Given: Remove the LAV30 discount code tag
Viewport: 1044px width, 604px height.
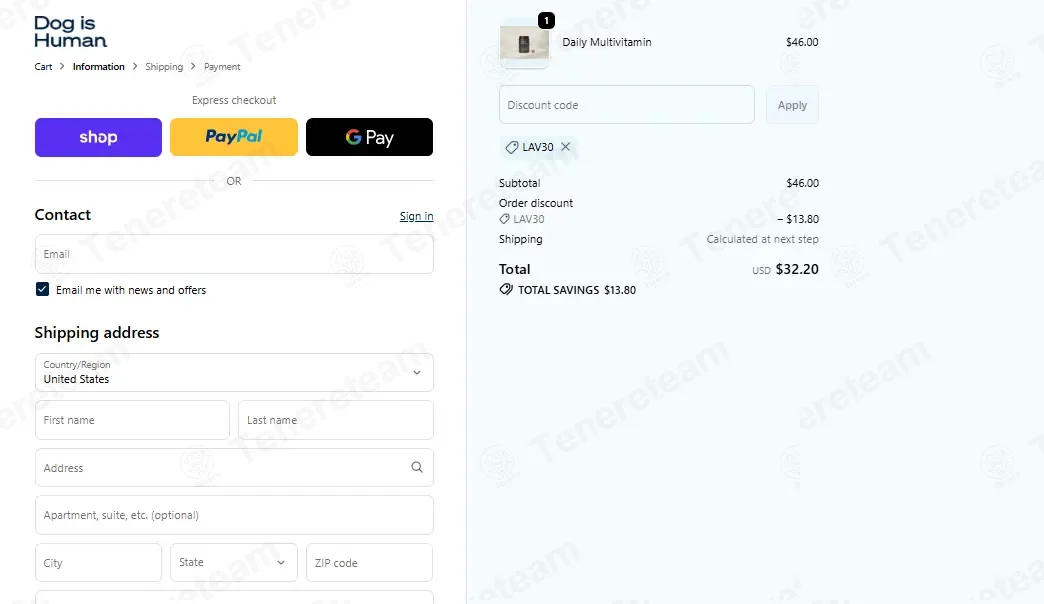Looking at the screenshot, I should pos(565,147).
